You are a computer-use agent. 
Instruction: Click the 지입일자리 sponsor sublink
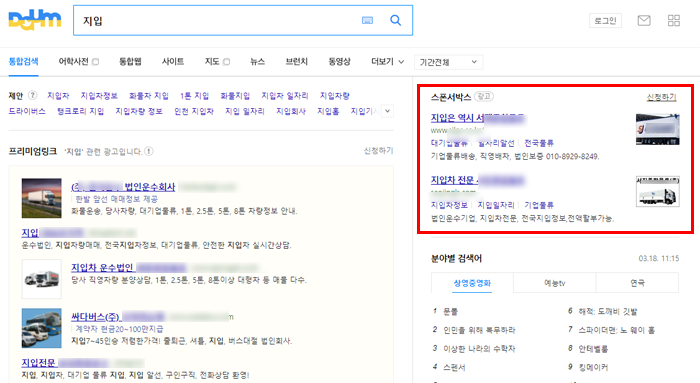tap(496, 205)
